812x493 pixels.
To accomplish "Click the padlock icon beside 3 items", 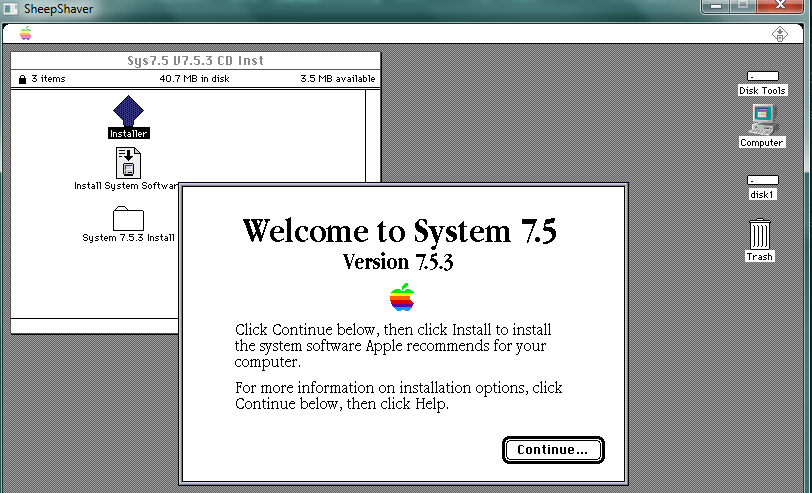I will click(21, 79).
